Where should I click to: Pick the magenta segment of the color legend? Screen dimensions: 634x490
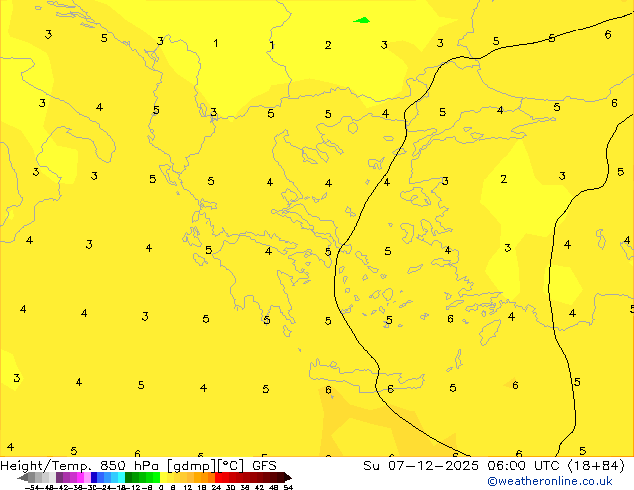coord(73,477)
